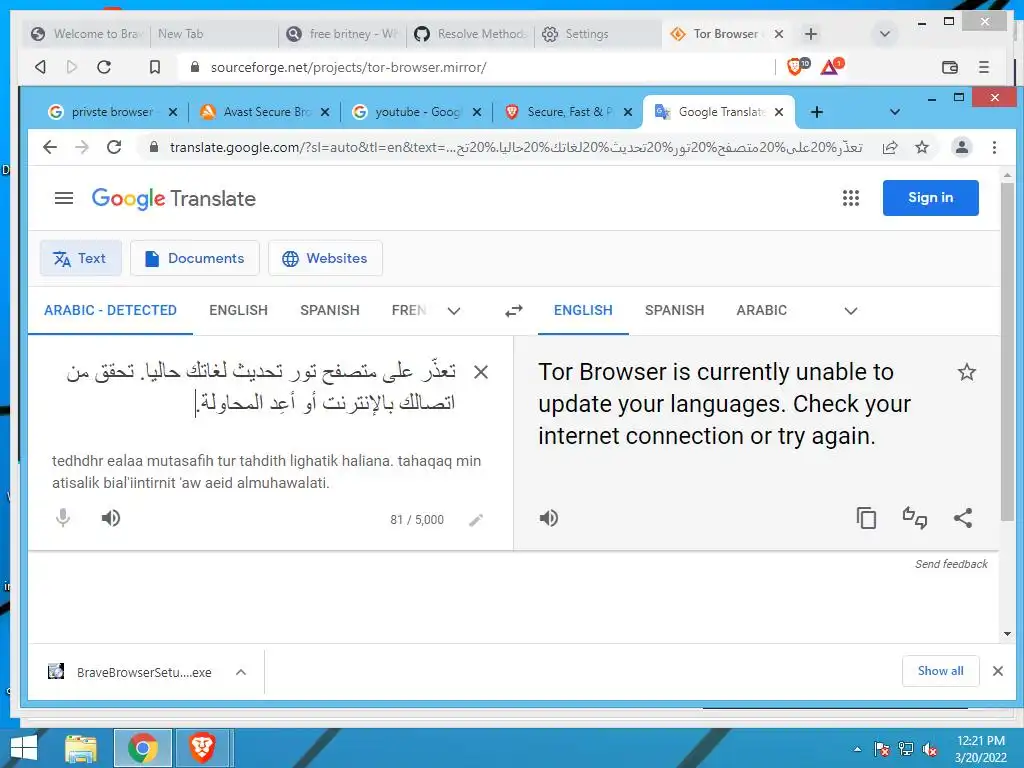
Task: Switch to Brave New Tab tab
Action: point(216,34)
